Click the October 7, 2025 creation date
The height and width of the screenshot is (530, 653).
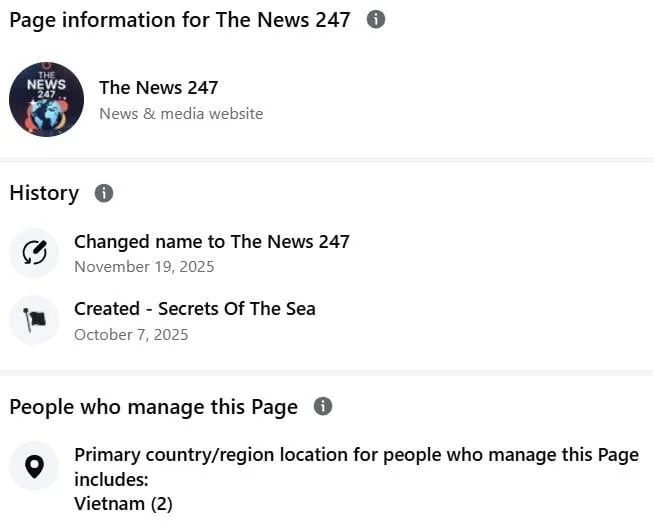coord(131,334)
